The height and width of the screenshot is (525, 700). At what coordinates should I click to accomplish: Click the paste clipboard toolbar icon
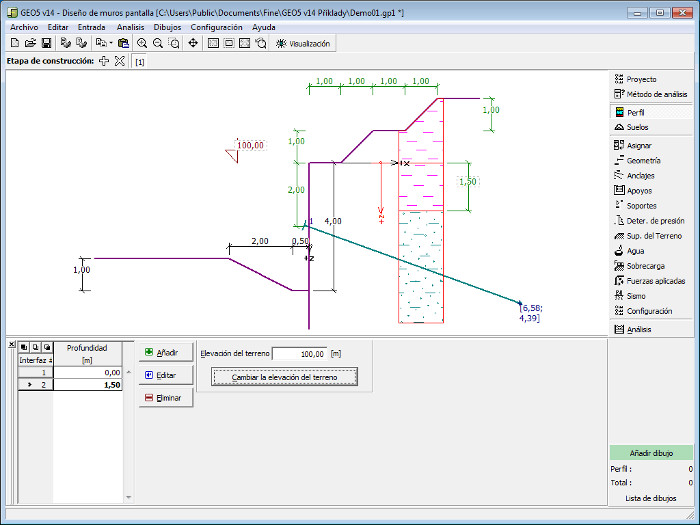(x=123, y=44)
